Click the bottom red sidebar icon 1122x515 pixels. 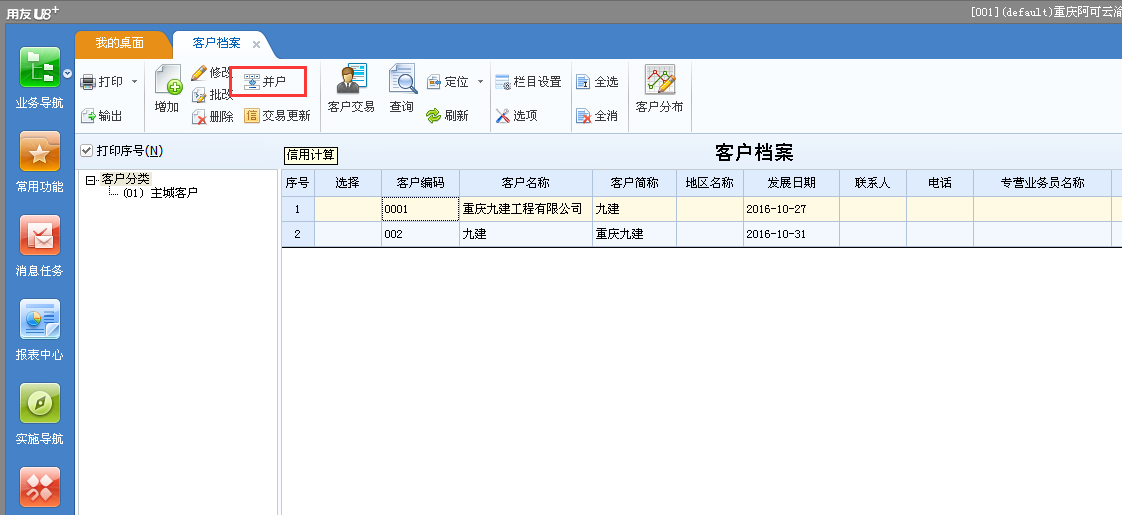tap(40, 487)
